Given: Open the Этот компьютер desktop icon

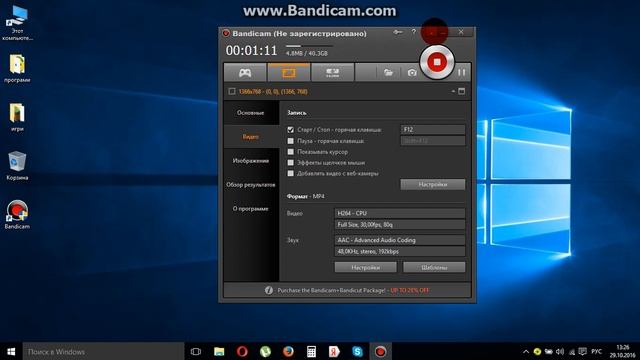Looking at the screenshot, I should 17,23.
